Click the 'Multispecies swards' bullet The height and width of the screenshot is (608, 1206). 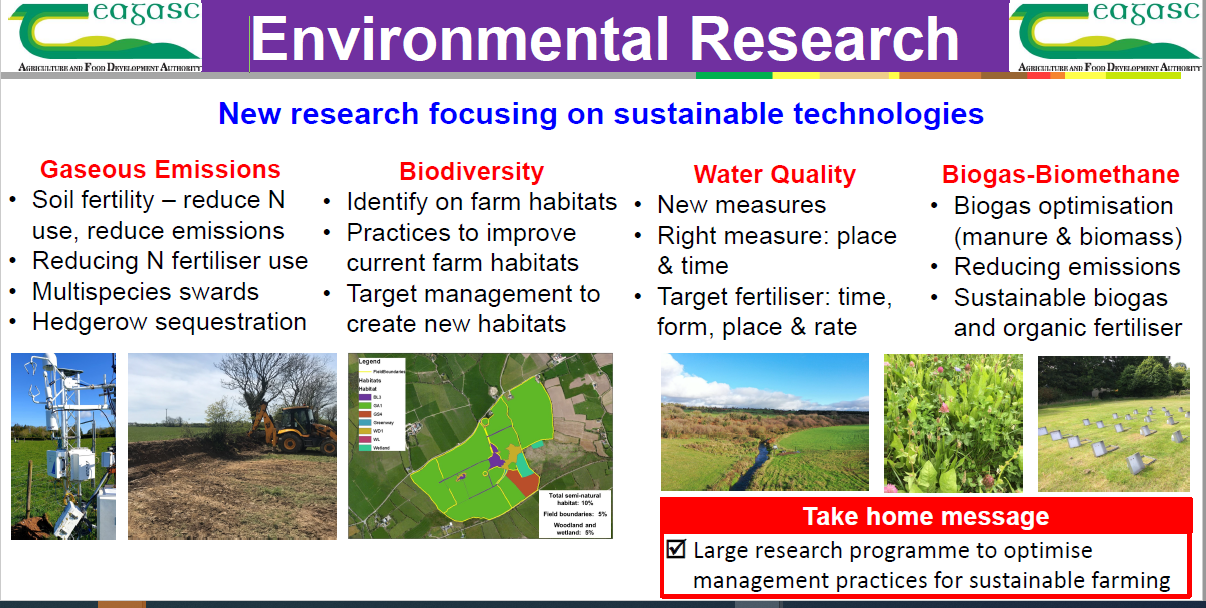pyautogui.click(x=145, y=292)
